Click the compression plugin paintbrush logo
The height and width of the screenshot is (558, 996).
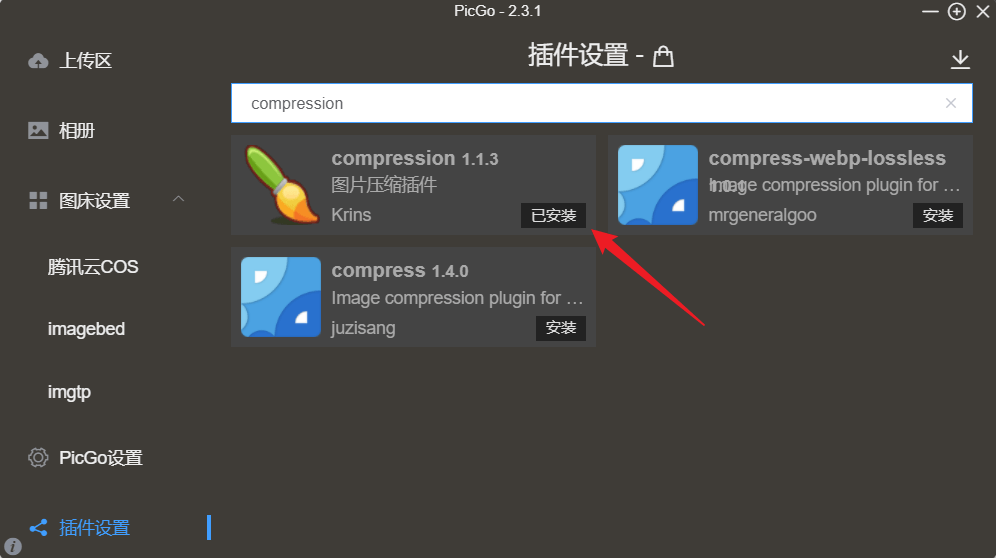coord(281,185)
